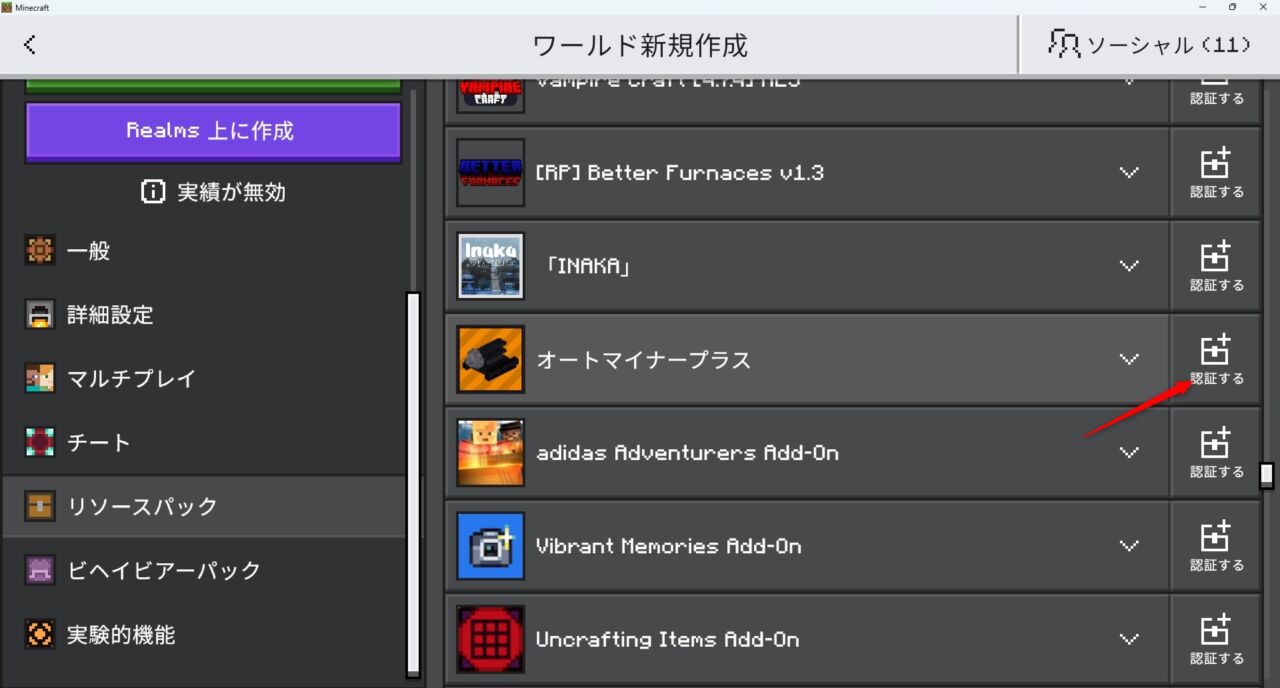Click the 実験的機能 icon
This screenshot has height=688, width=1280.
click(x=40, y=635)
